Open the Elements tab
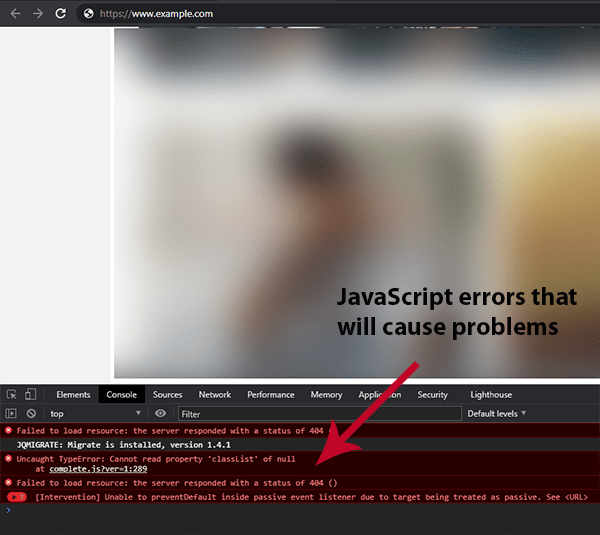This screenshot has width=600, height=535. (73, 395)
